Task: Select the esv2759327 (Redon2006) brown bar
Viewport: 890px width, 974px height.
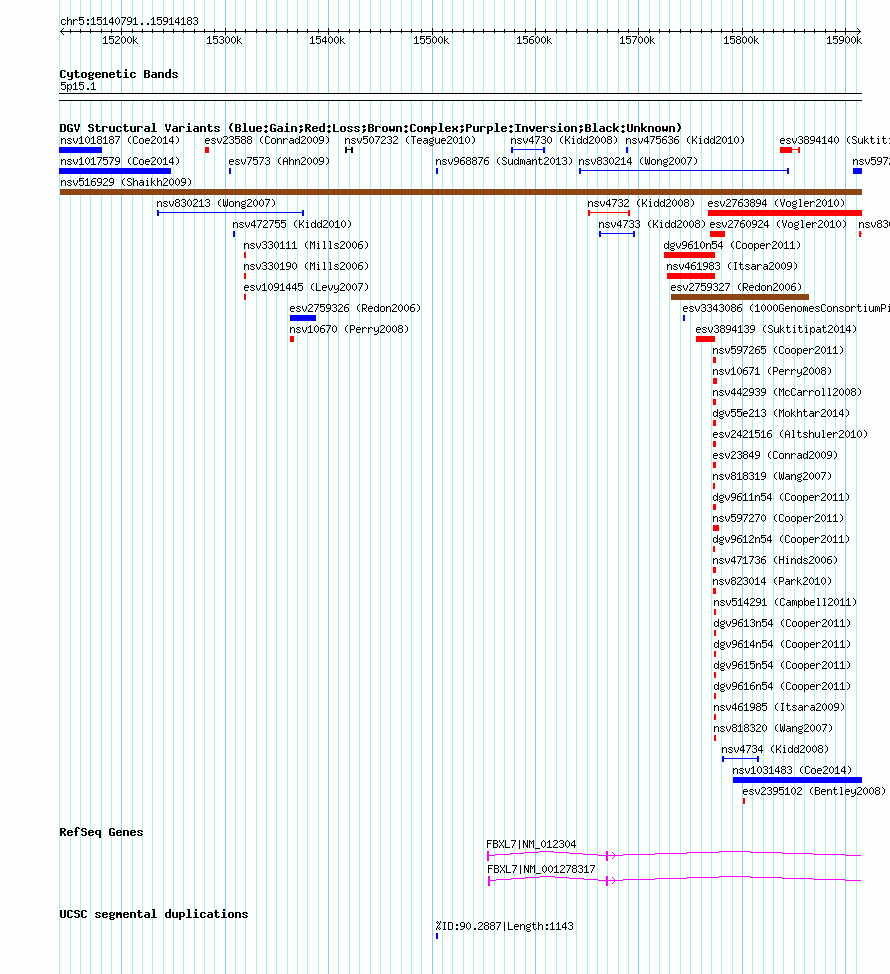Action: pyautogui.click(x=740, y=297)
